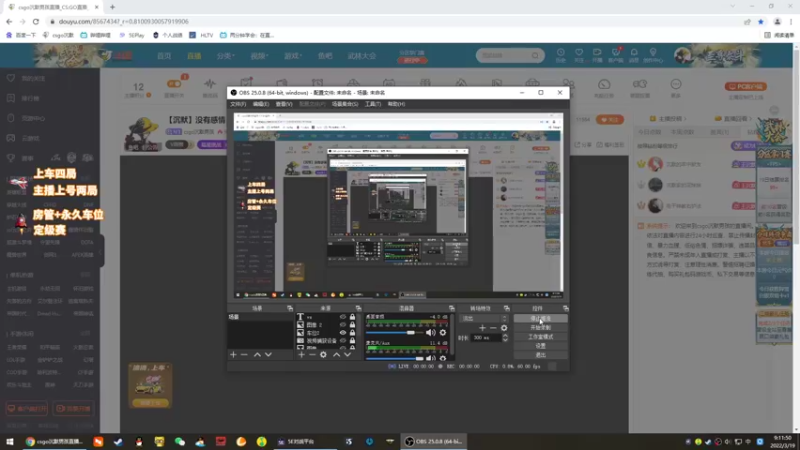800x450 pixels.
Task: Open the 文件(F) menu in OBS
Action: (x=238, y=104)
